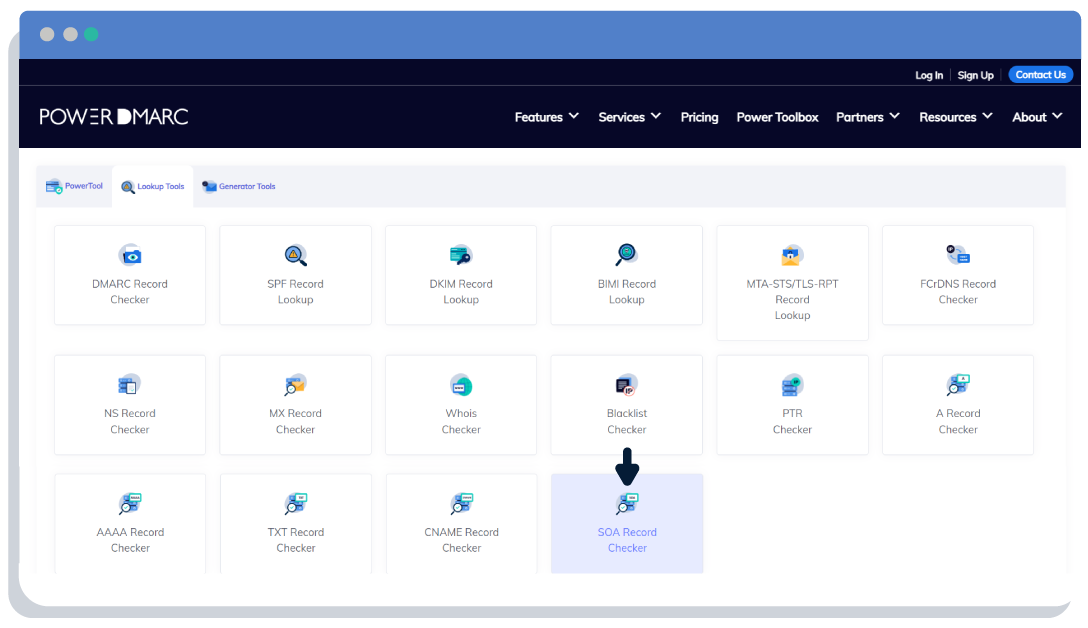The height and width of the screenshot is (628, 1088).
Task: Click the green window dot in title bar
Action: pyautogui.click(x=91, y=34)
